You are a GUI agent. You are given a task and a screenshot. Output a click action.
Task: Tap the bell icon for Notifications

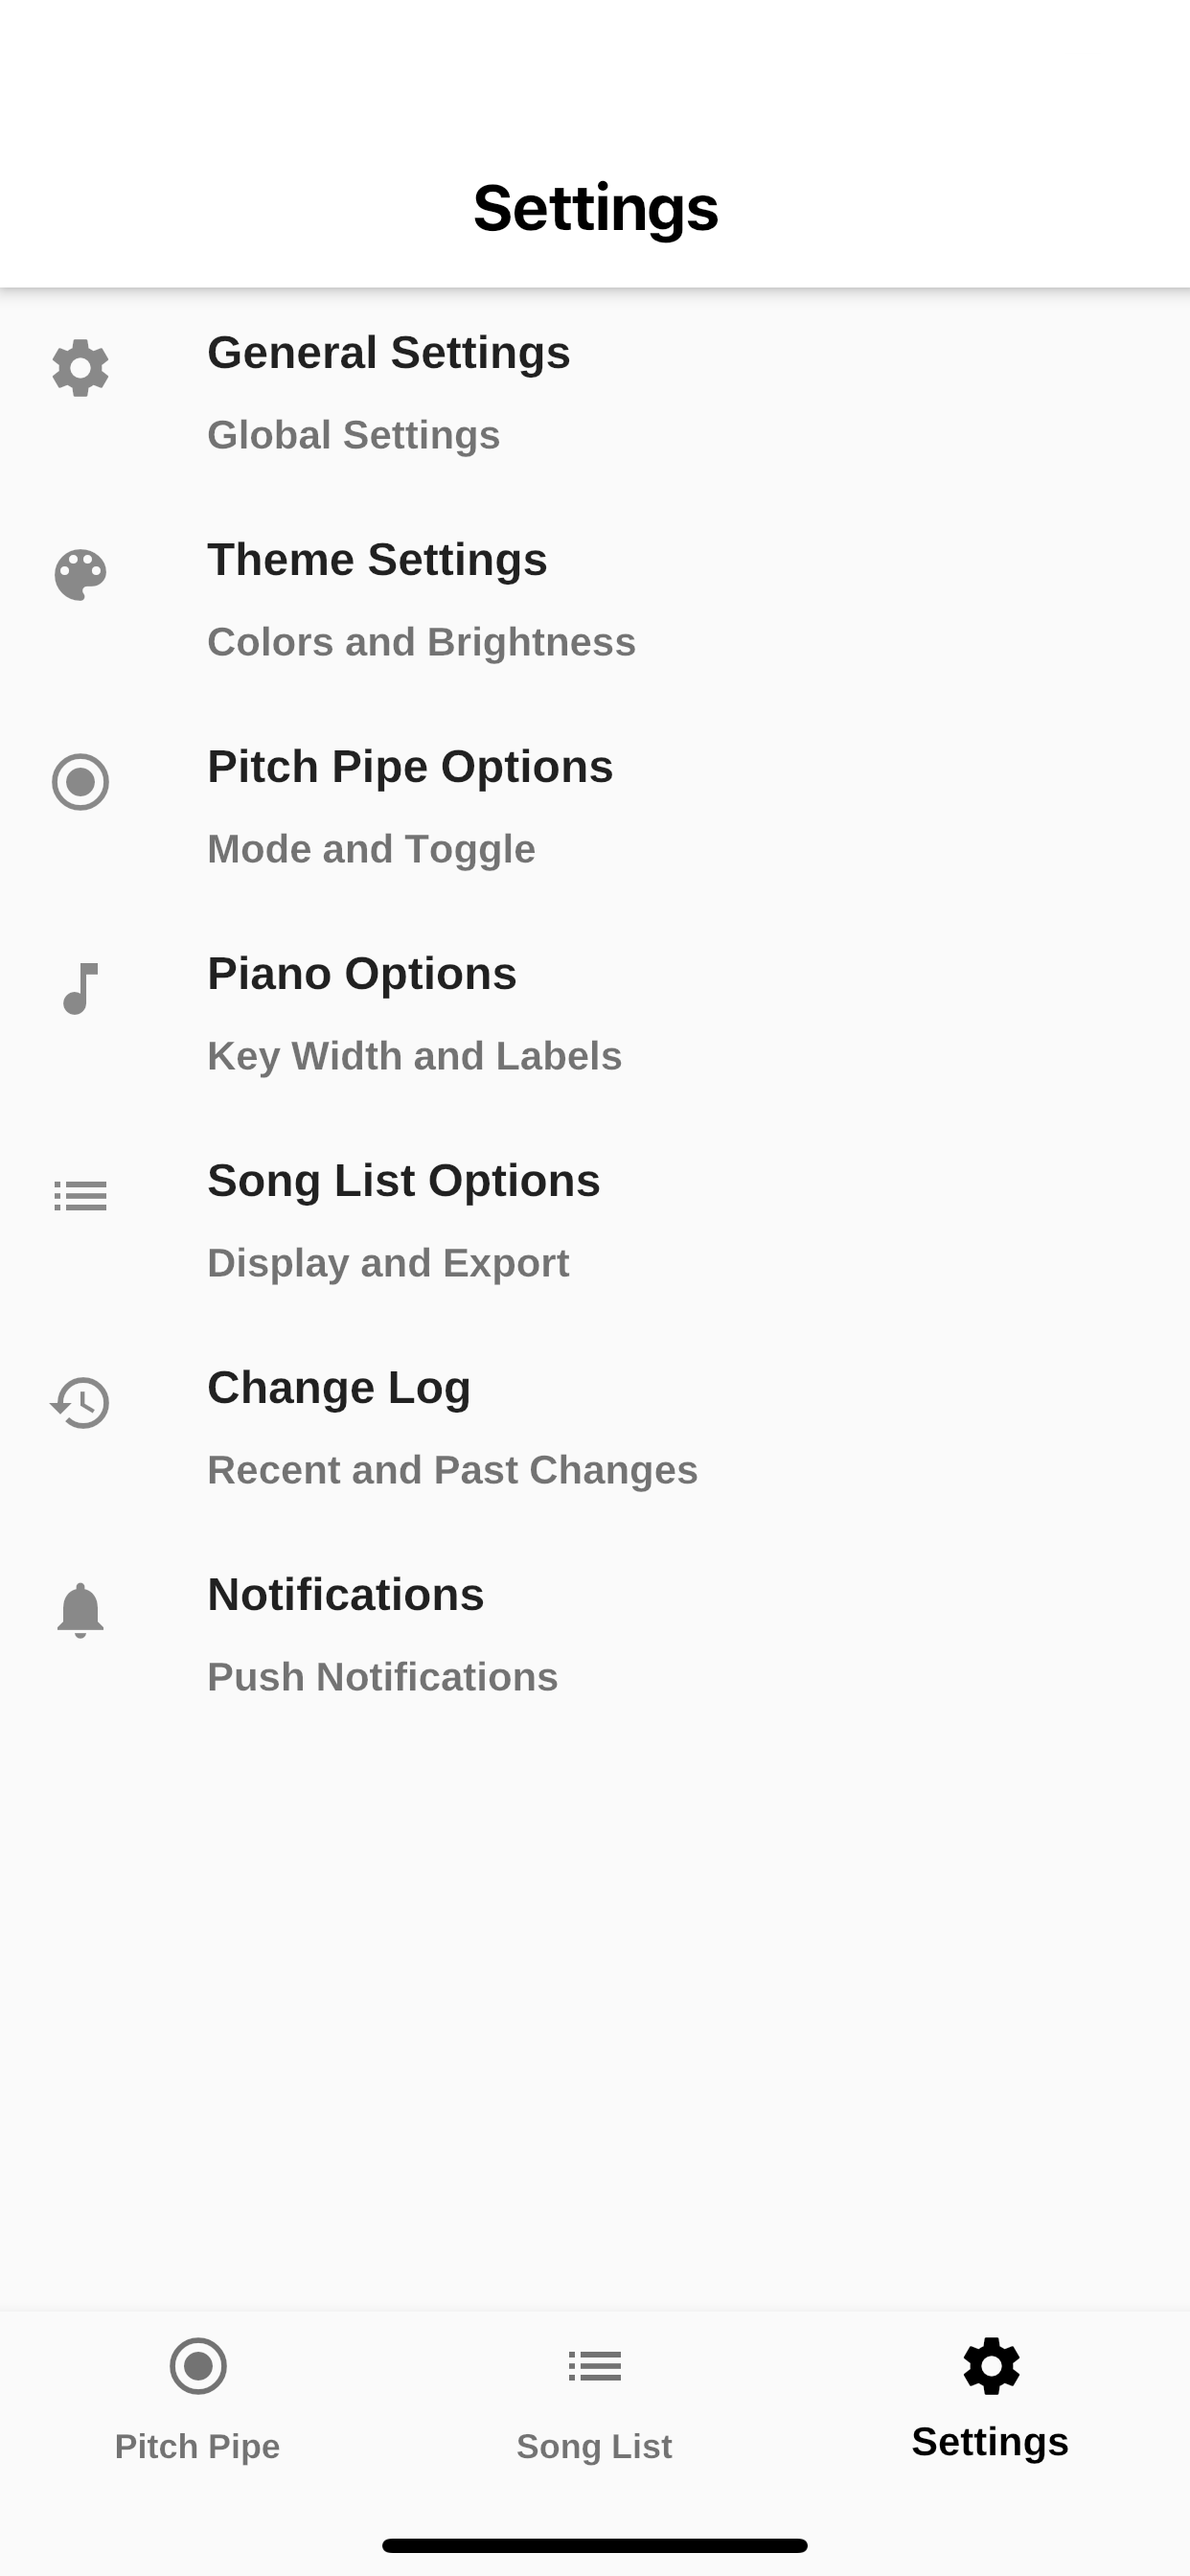click(x=80, y=1610)
